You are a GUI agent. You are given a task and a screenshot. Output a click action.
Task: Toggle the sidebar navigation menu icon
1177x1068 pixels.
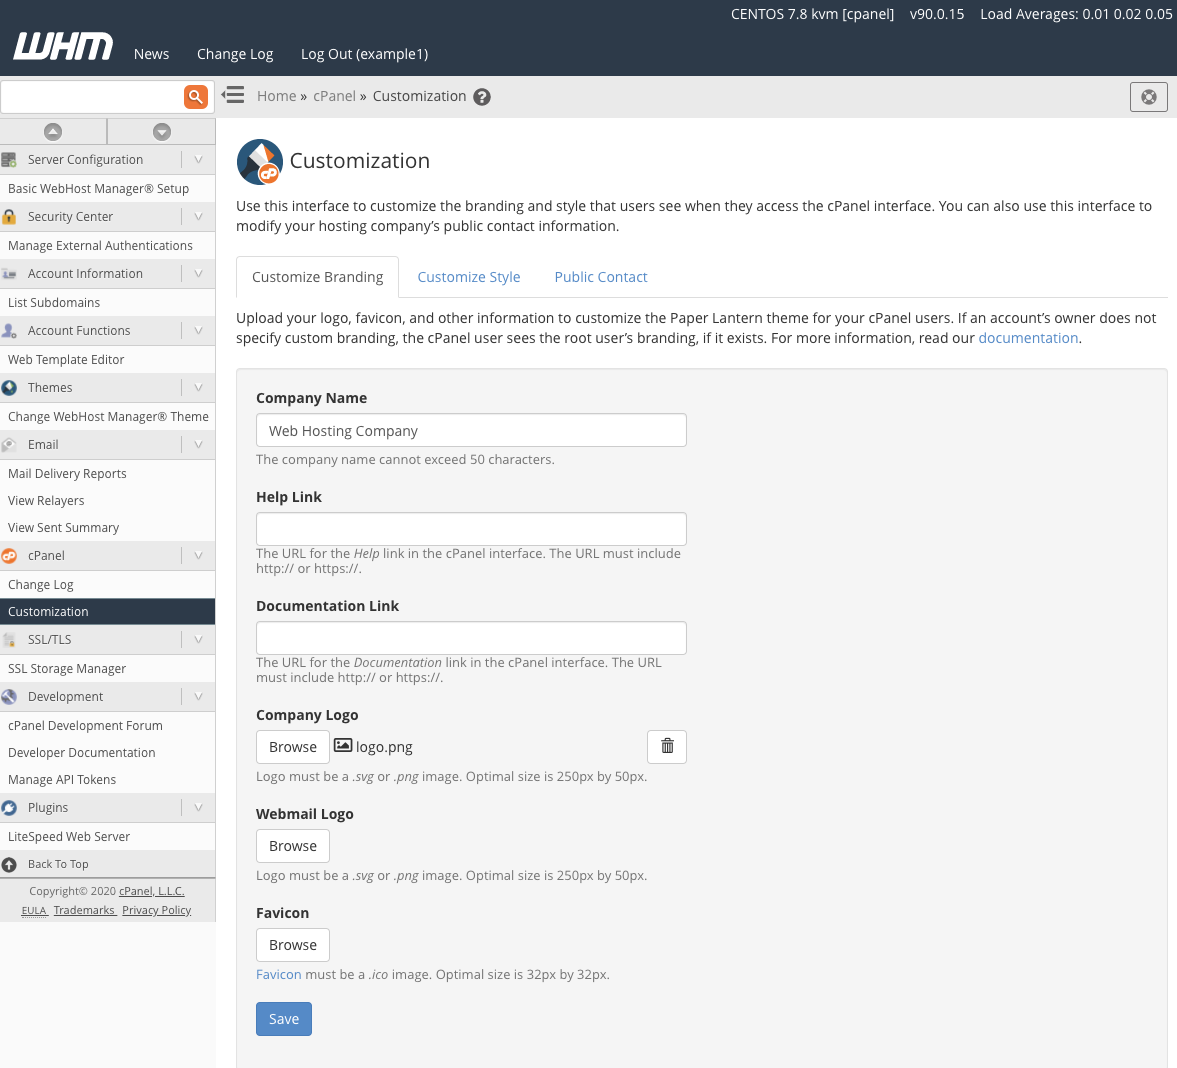click(233, 96)
